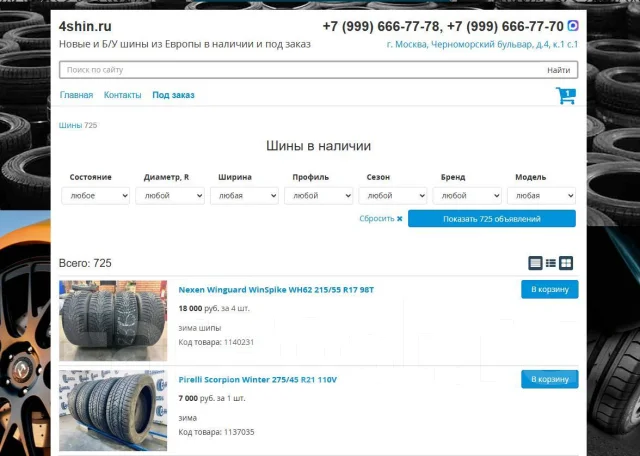Click Показать 725 объявлений button
The width and height of the screenshot is (640, 456).
coord(492,219)
